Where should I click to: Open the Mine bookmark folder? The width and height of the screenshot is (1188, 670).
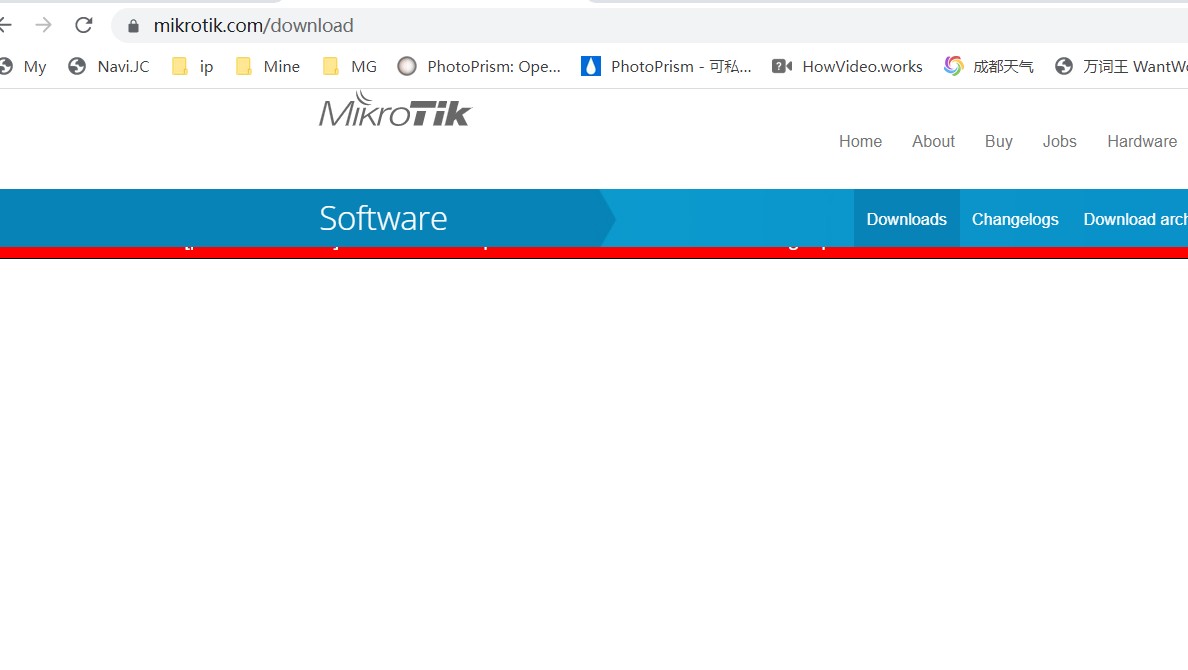[267, 67]
